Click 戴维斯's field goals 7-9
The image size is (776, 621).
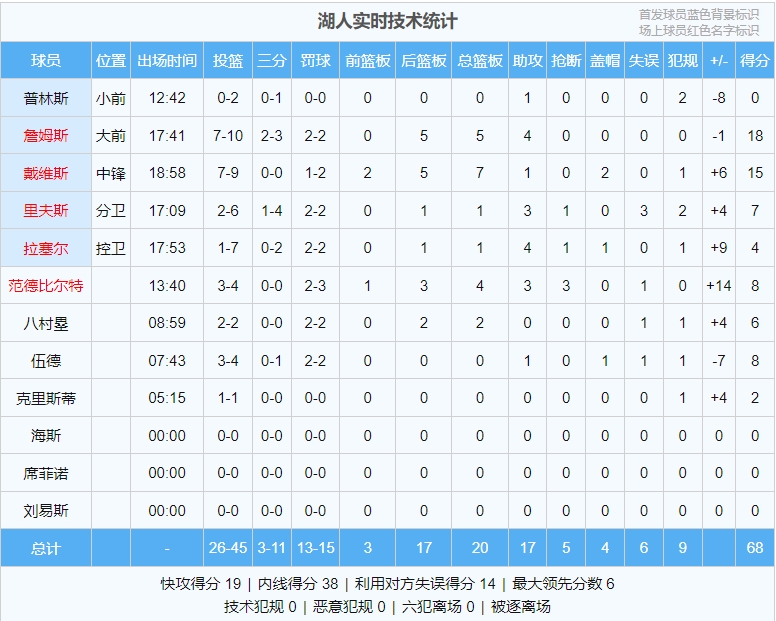[228, 173]
